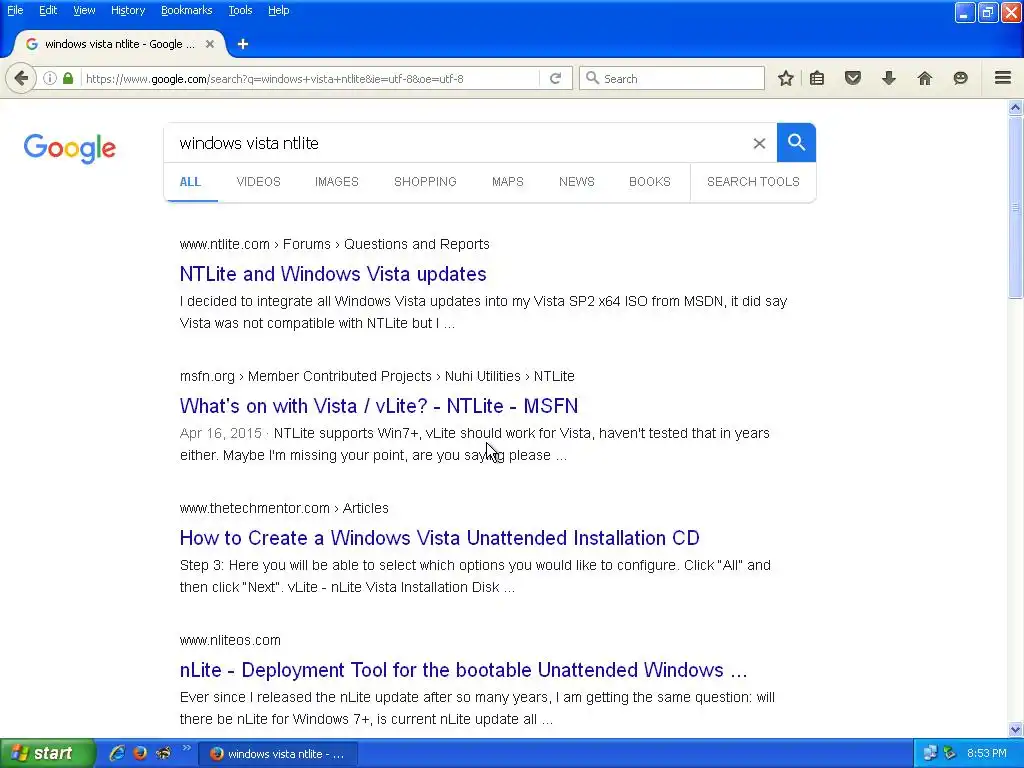The image size is (1024, 768).
Task: Save the page to Pocket icon
Action: [853, 78]
